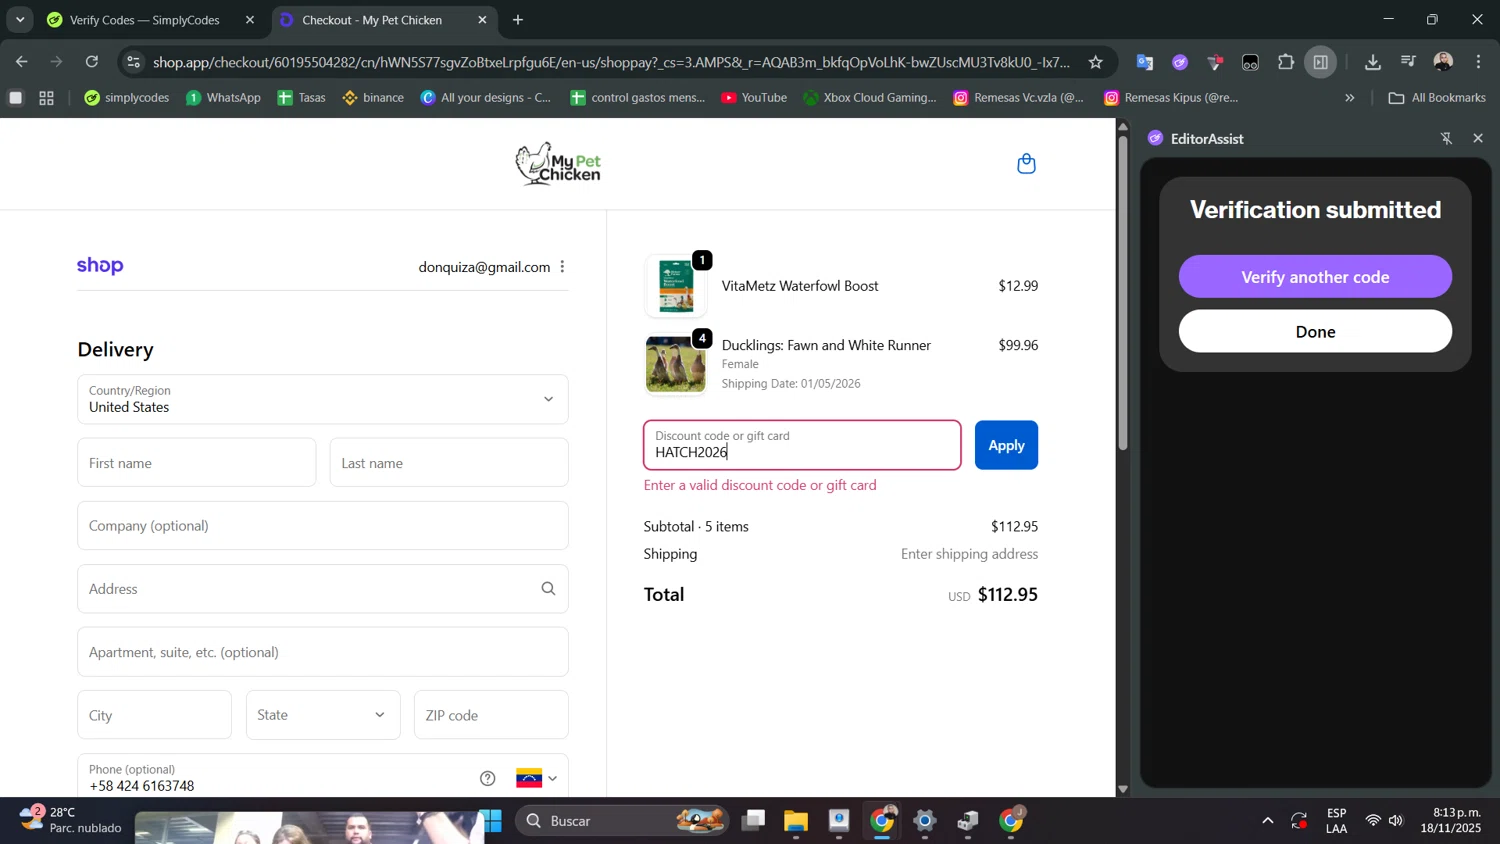
Task: Open Windows Start button
Action: [492, 821]
